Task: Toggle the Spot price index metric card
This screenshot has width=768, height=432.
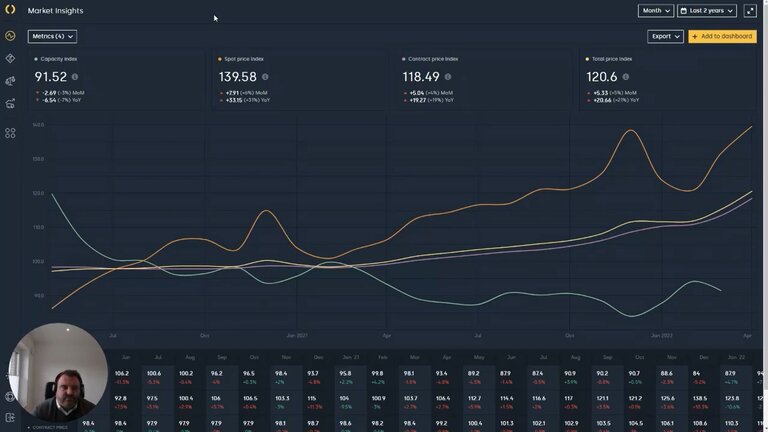Action: click(x=300, y=80)
